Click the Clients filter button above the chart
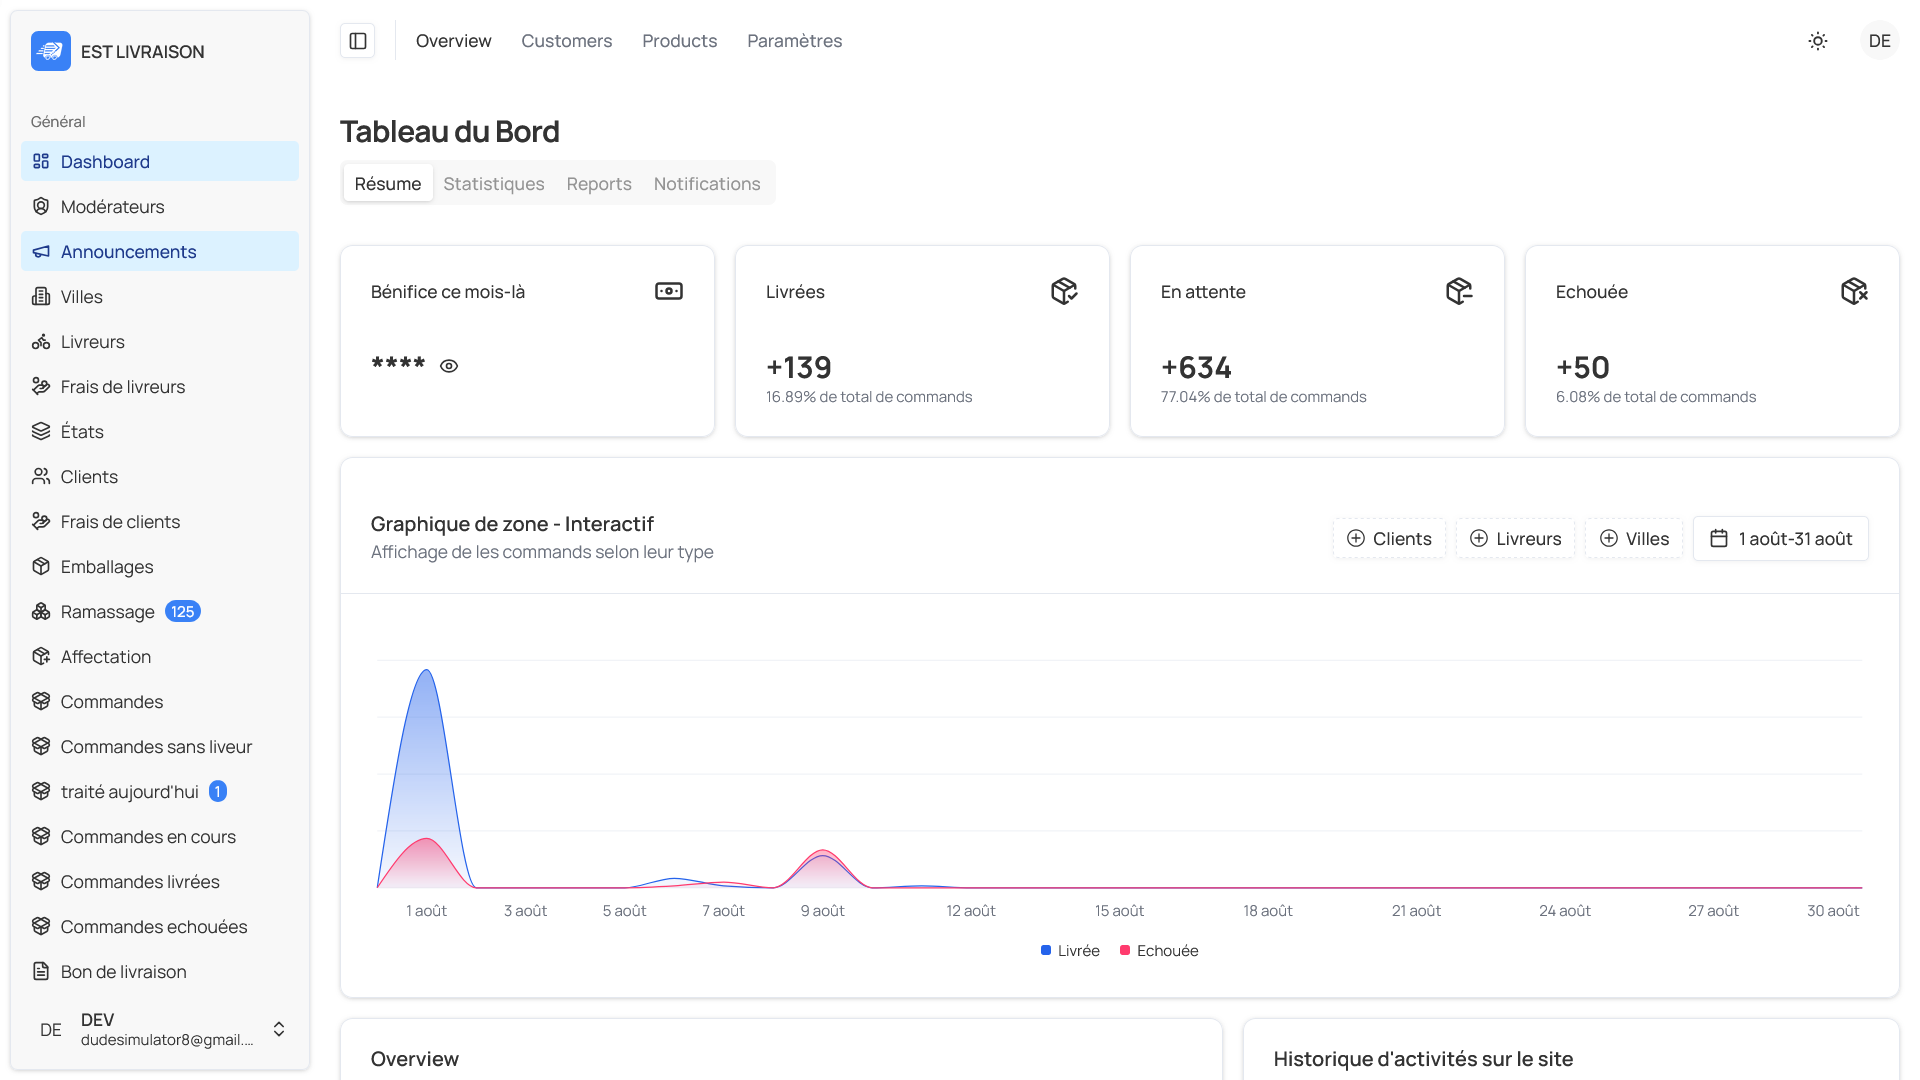Viewport: 1920px width, 1080px height. (1389, 538)
